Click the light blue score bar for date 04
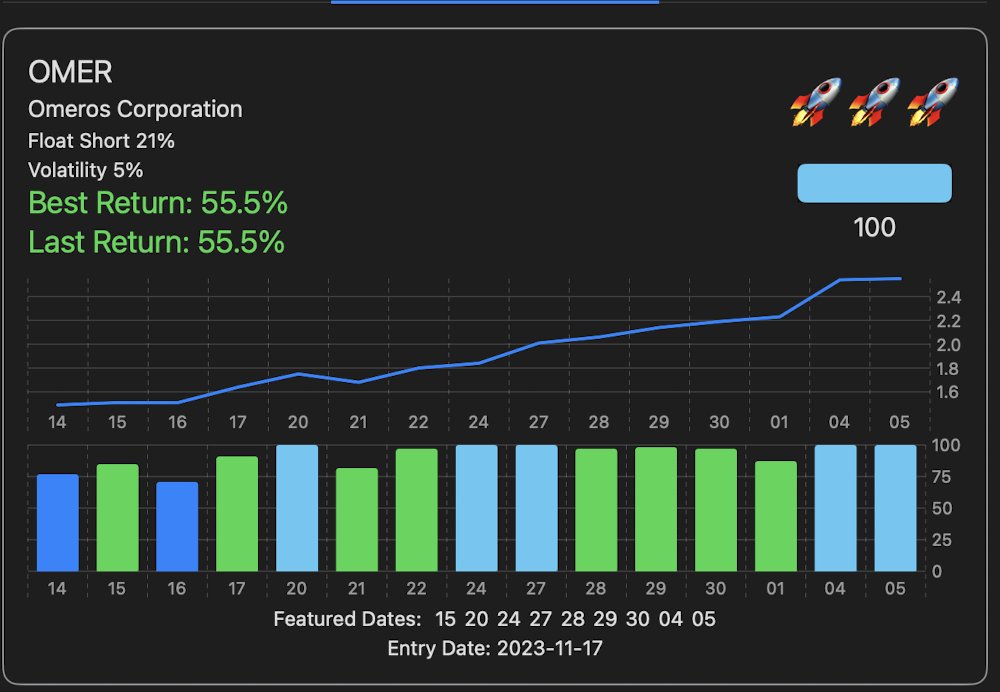This screenshot has width=1000, height=692. 835,508
